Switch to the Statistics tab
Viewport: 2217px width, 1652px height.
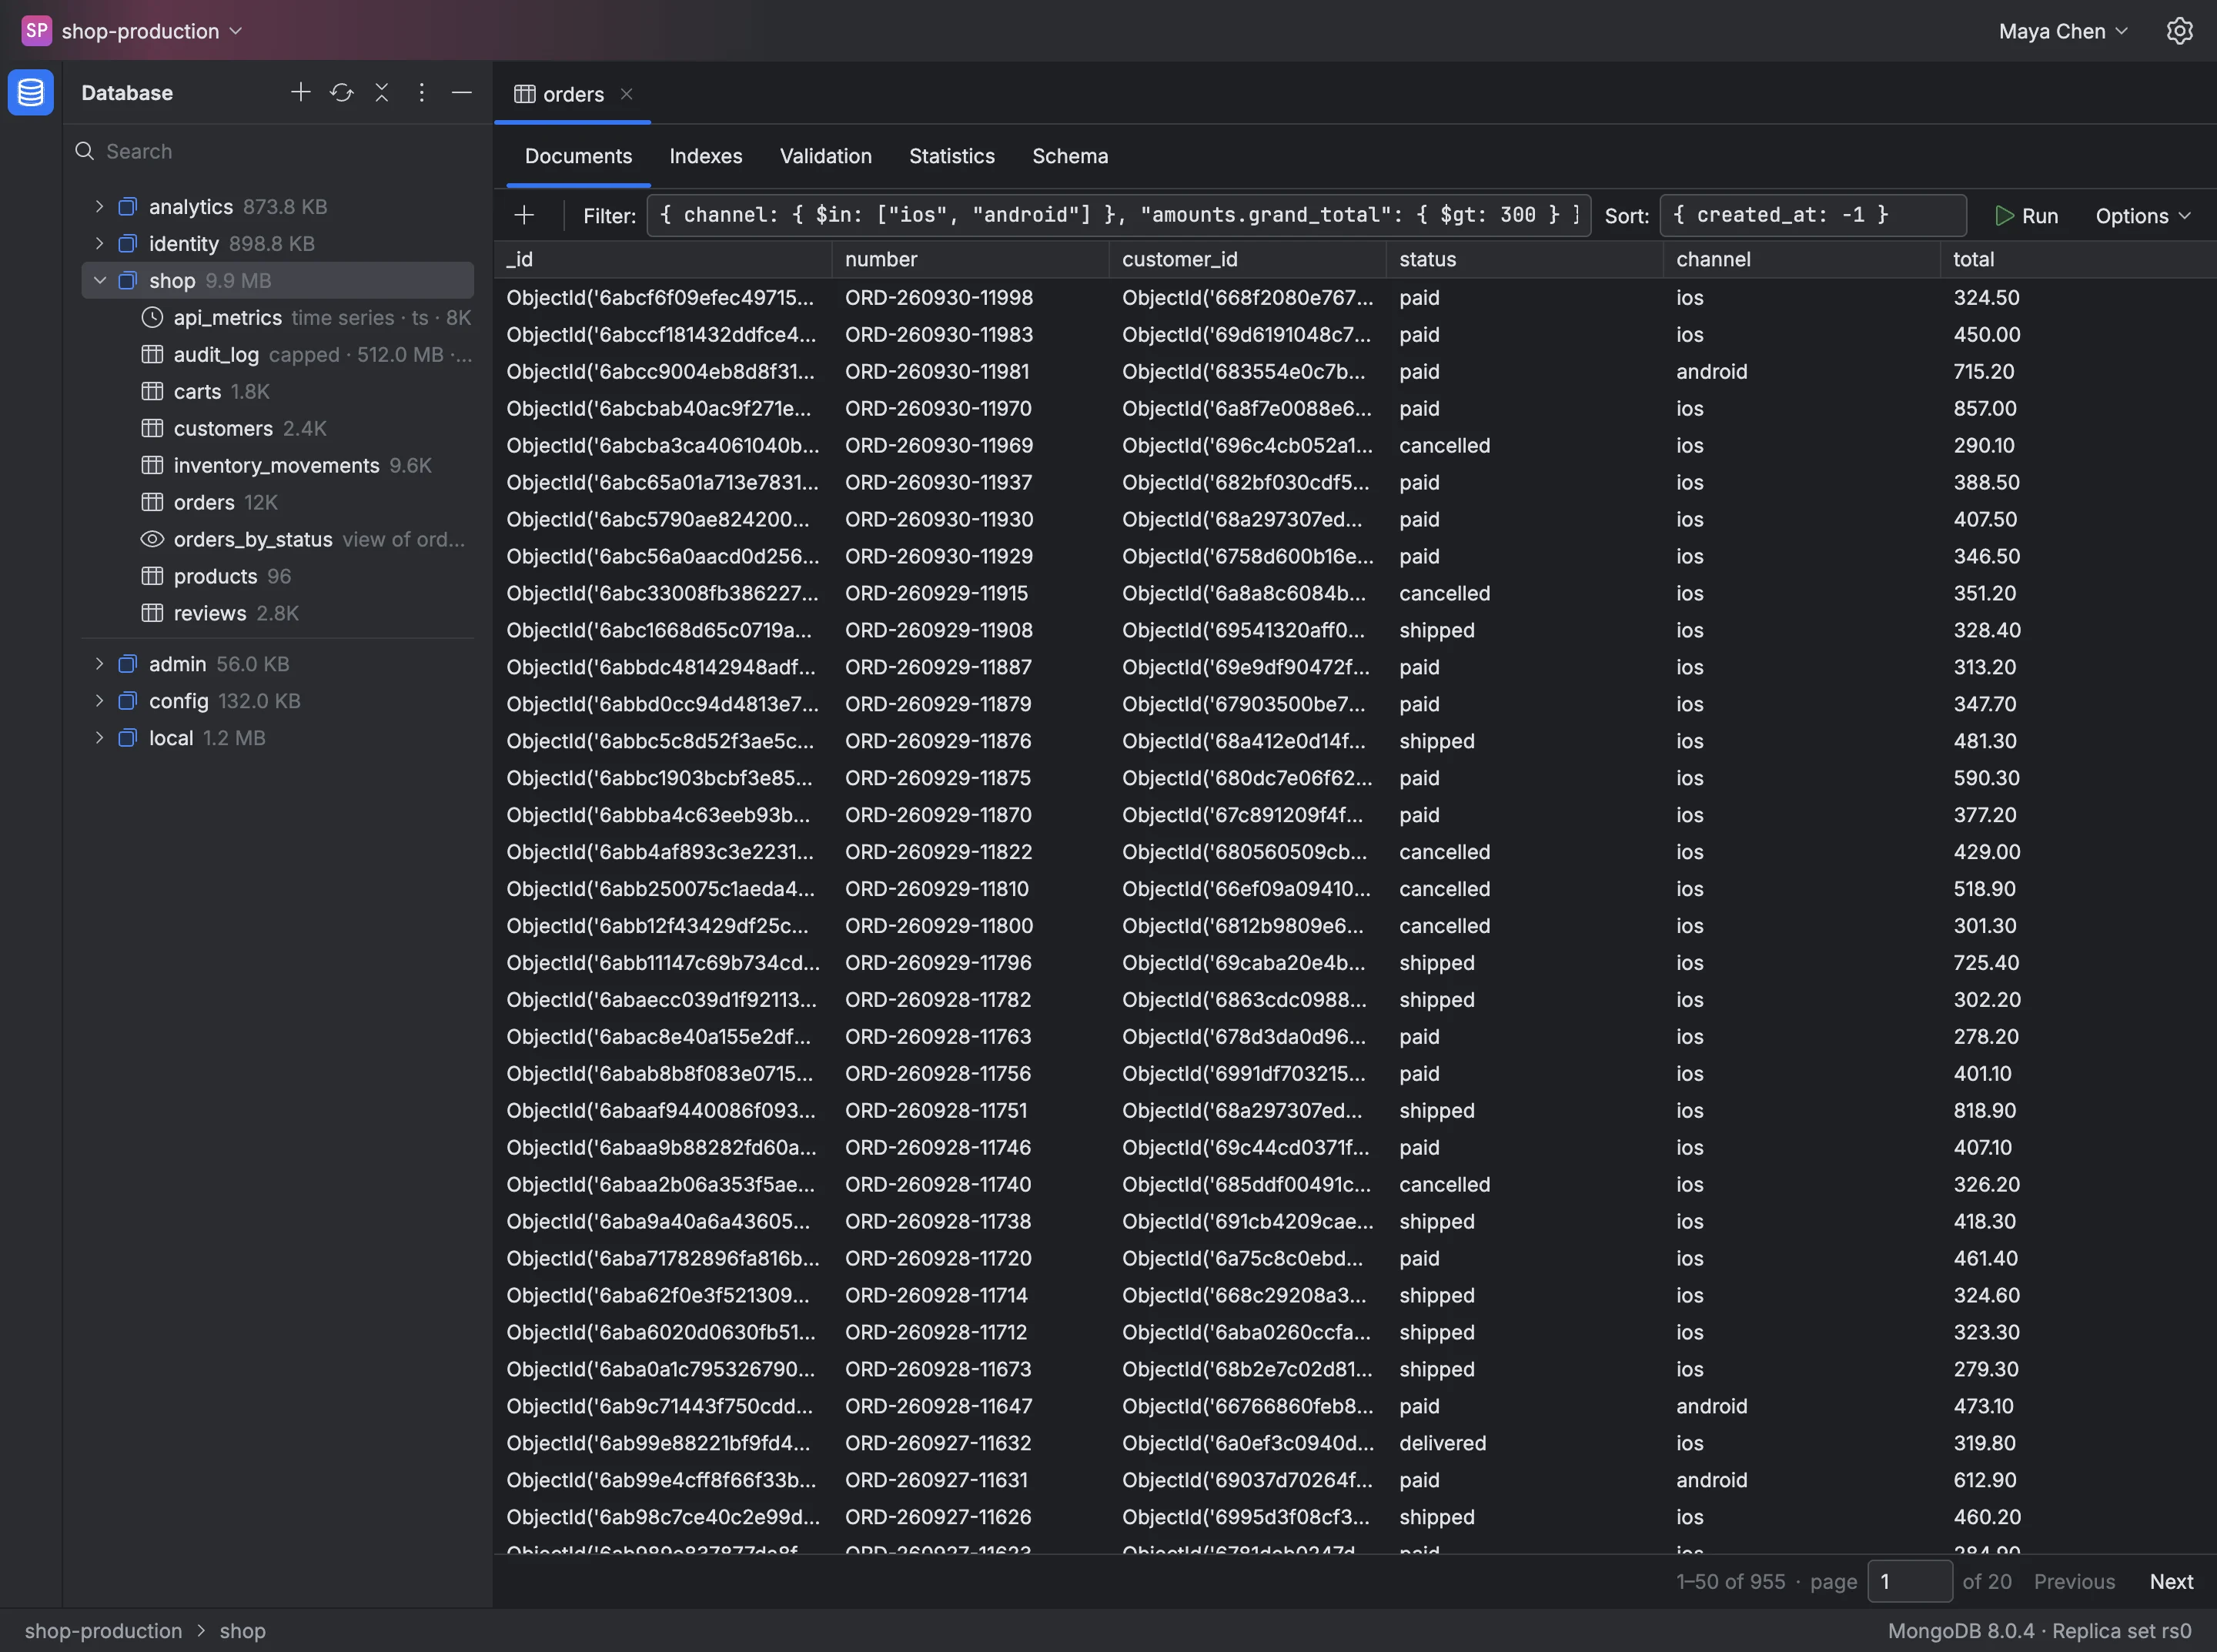(x=952, y=156)
